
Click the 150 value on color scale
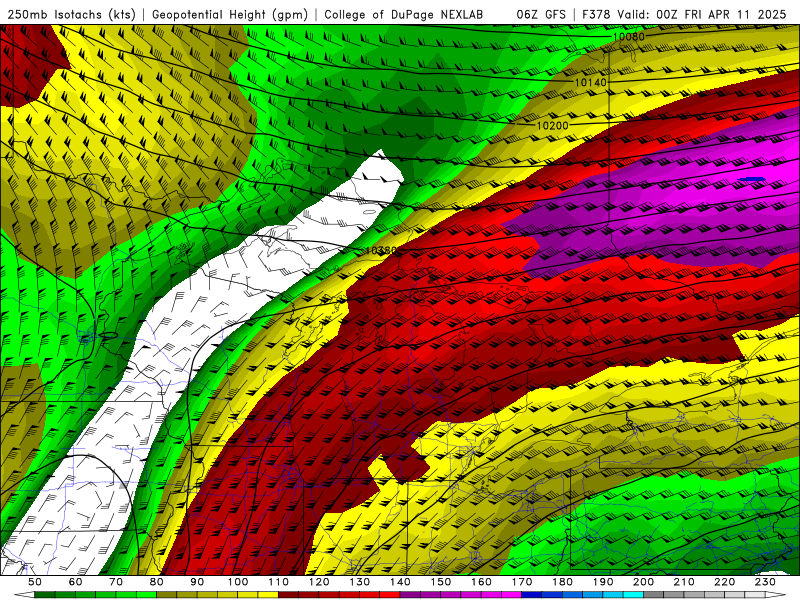pos(441,582)
